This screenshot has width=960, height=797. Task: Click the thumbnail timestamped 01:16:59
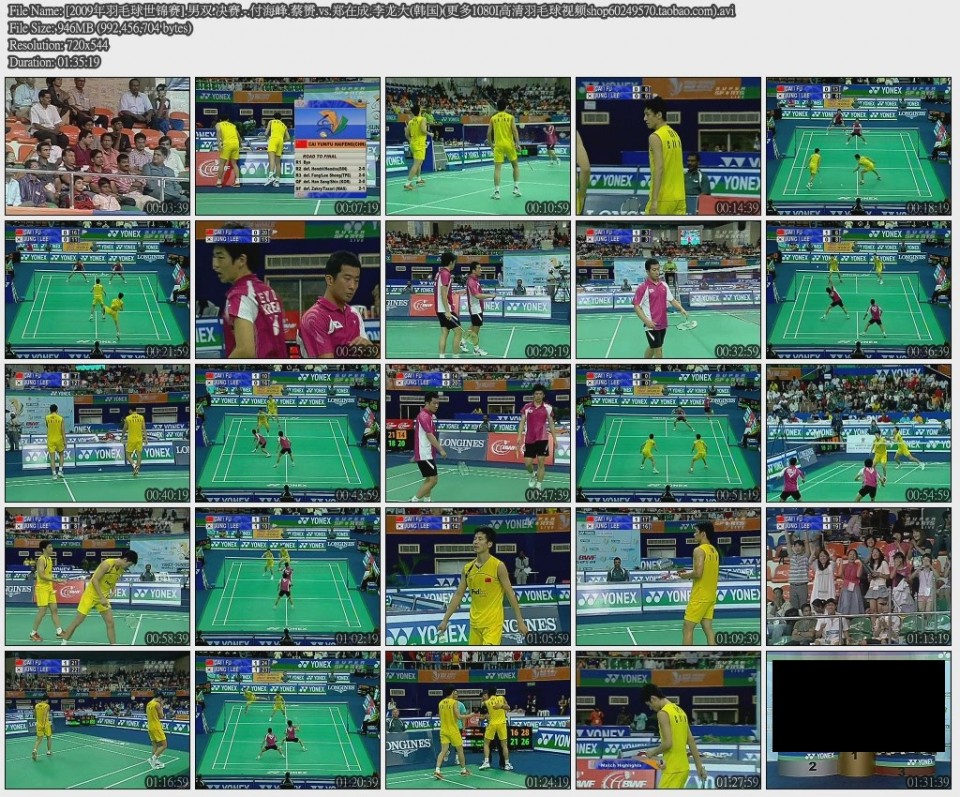[x=97, y=720]
